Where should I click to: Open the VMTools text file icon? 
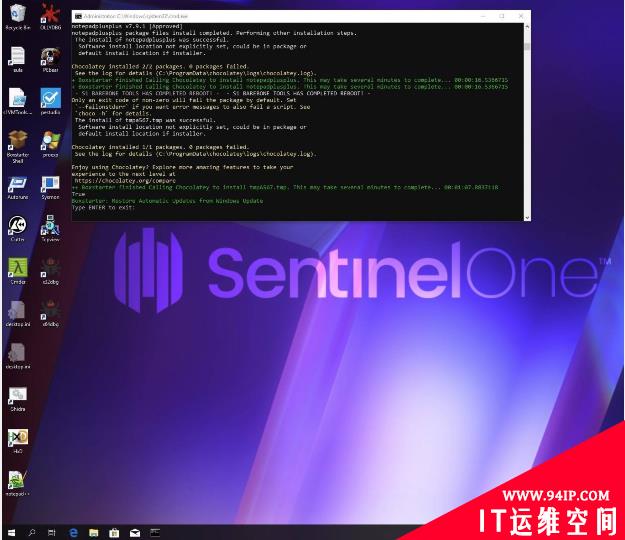coord(18,101)
